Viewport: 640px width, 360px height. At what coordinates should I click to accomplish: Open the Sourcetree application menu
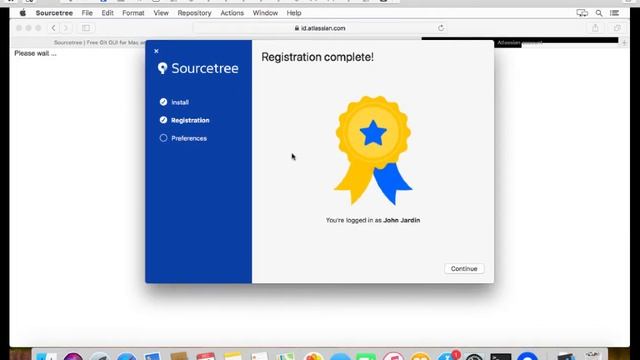point(54,13)
